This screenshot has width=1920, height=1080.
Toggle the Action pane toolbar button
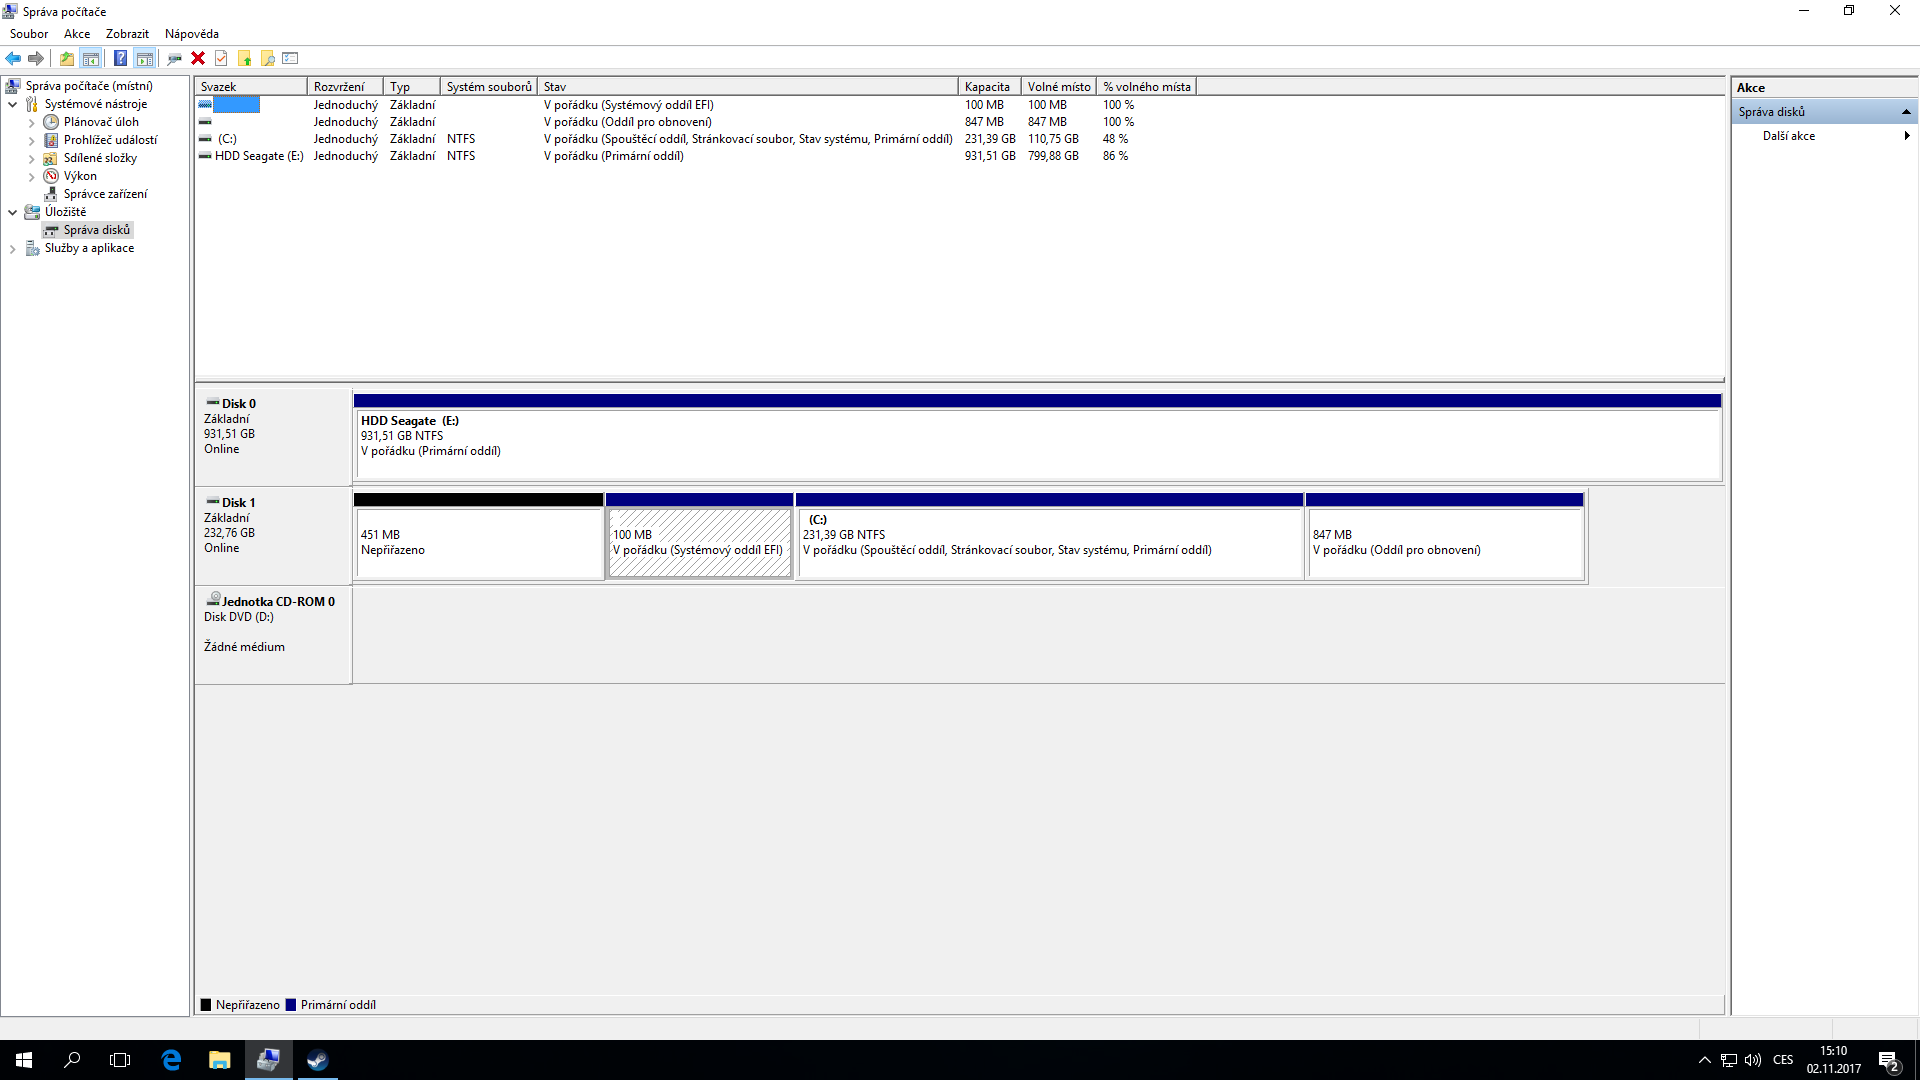coord(145,58)
